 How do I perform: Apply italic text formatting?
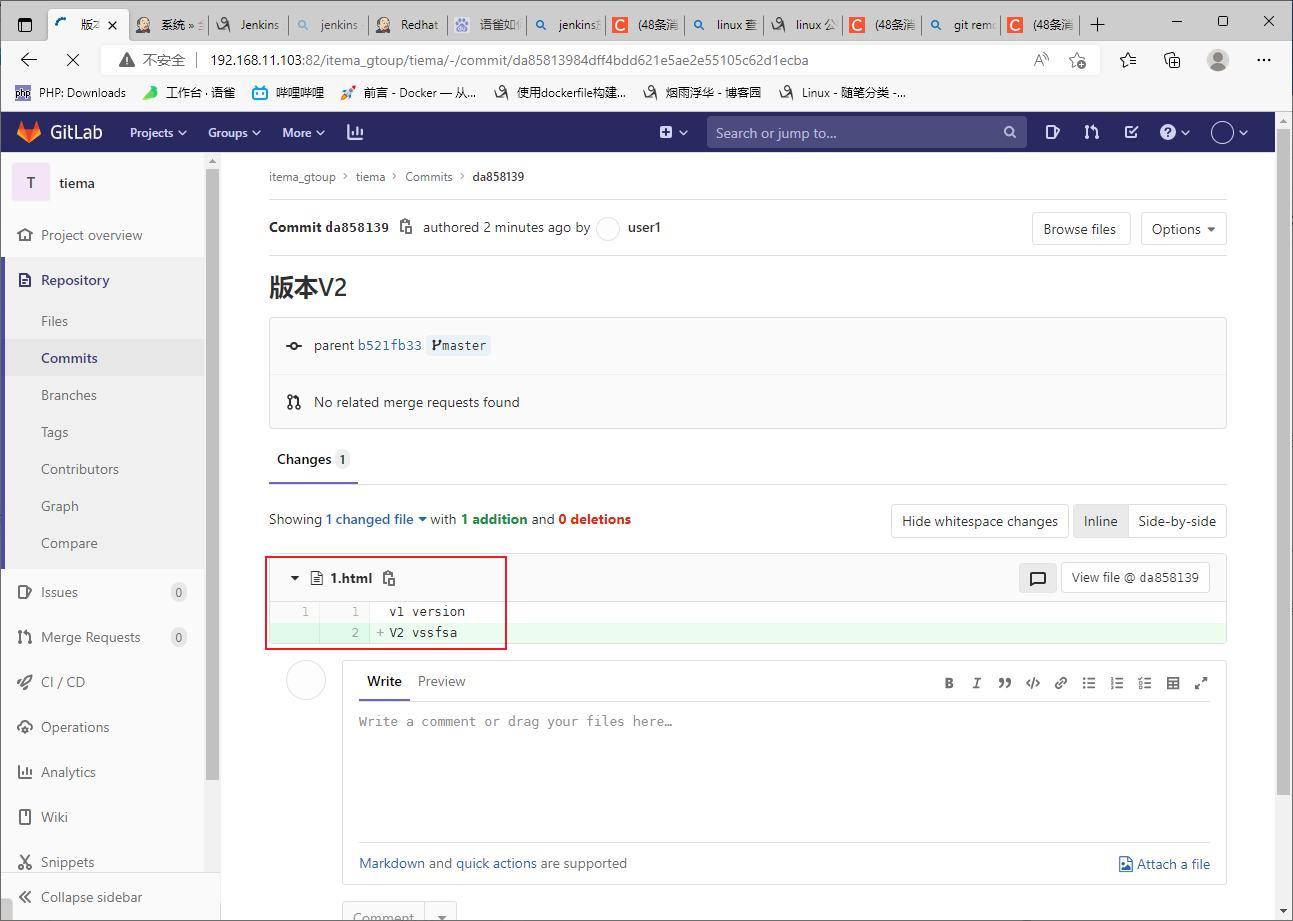point(977,684)
